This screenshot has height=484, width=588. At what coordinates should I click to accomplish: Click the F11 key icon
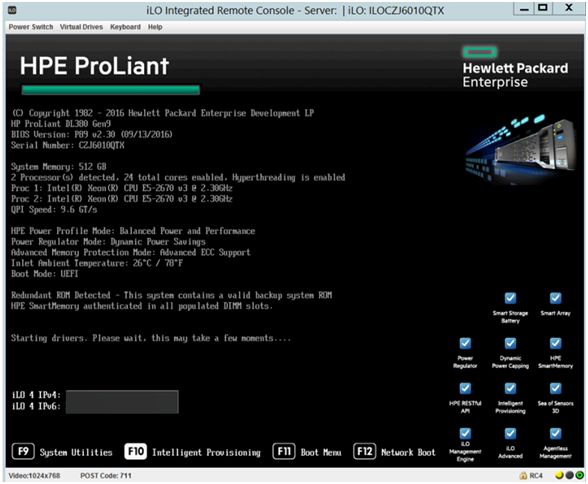[x=284, y=451]
